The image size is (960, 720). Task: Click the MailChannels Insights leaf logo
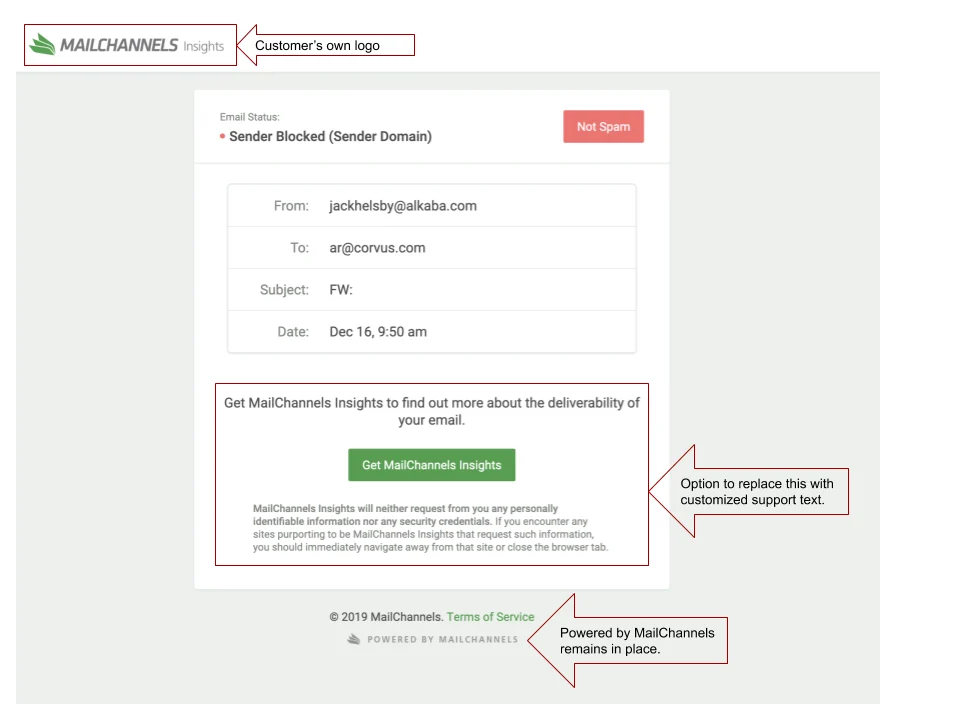[x=42, y=44]
